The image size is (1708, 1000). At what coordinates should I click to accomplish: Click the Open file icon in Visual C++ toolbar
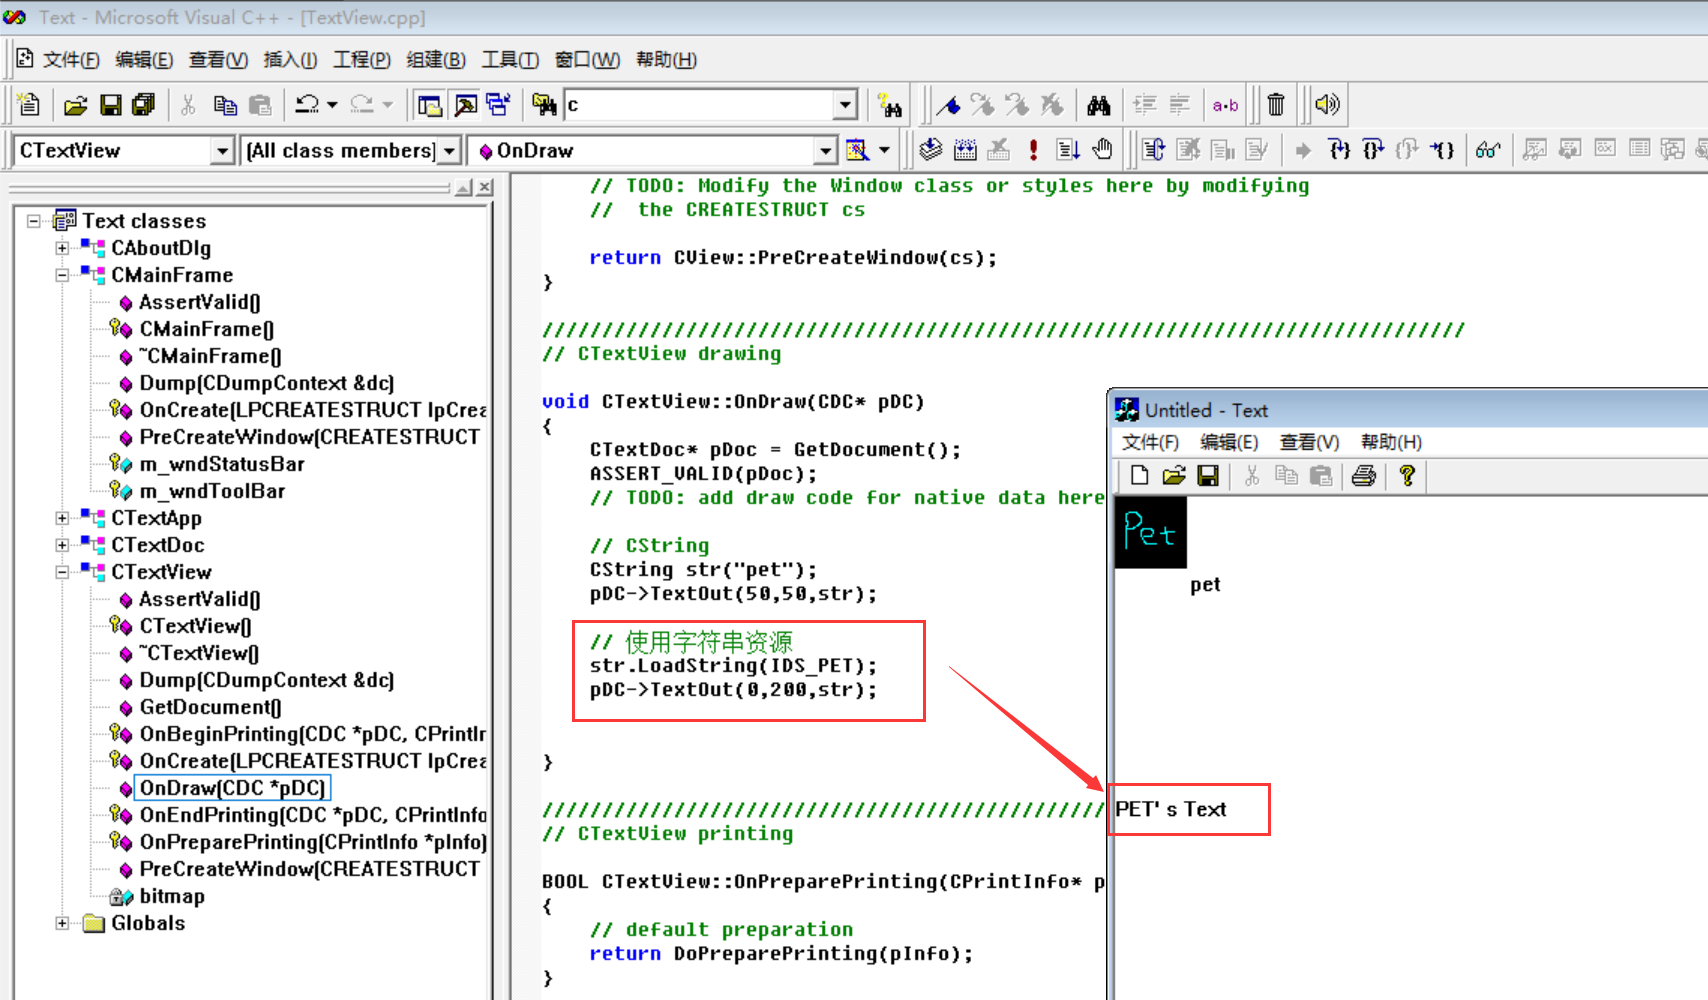click(x=76, y=104)
